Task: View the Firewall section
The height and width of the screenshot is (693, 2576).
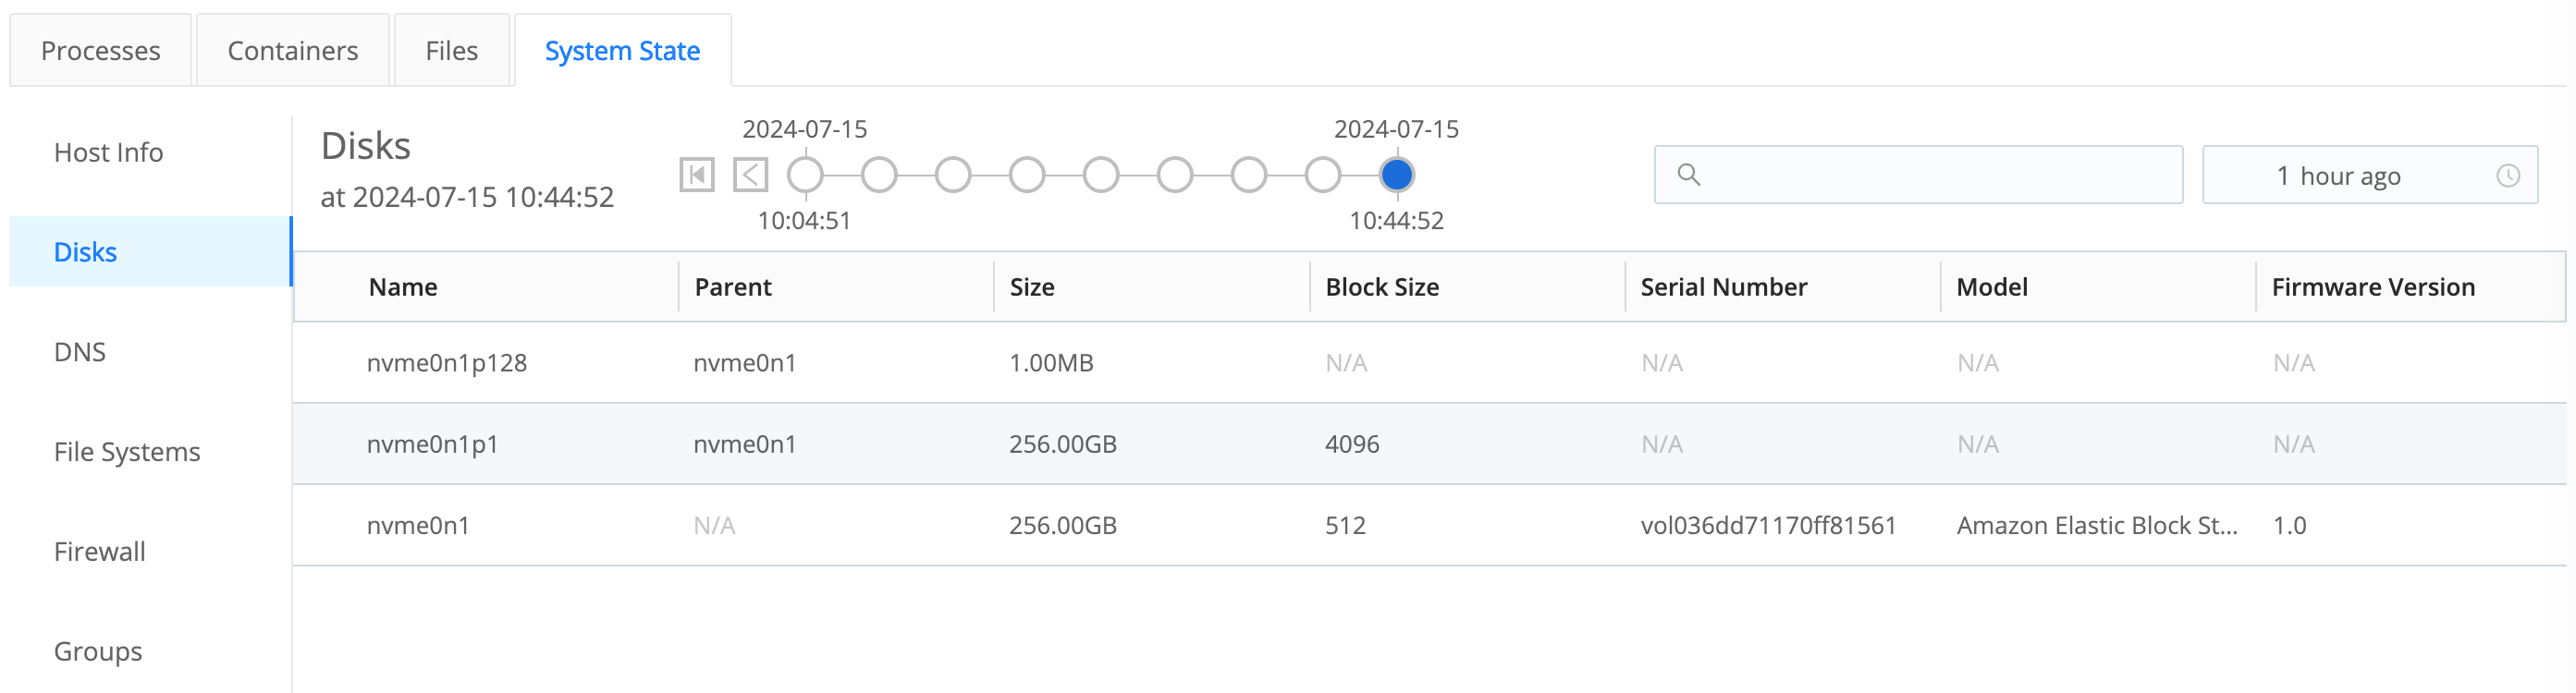Action: coord(99,552)
